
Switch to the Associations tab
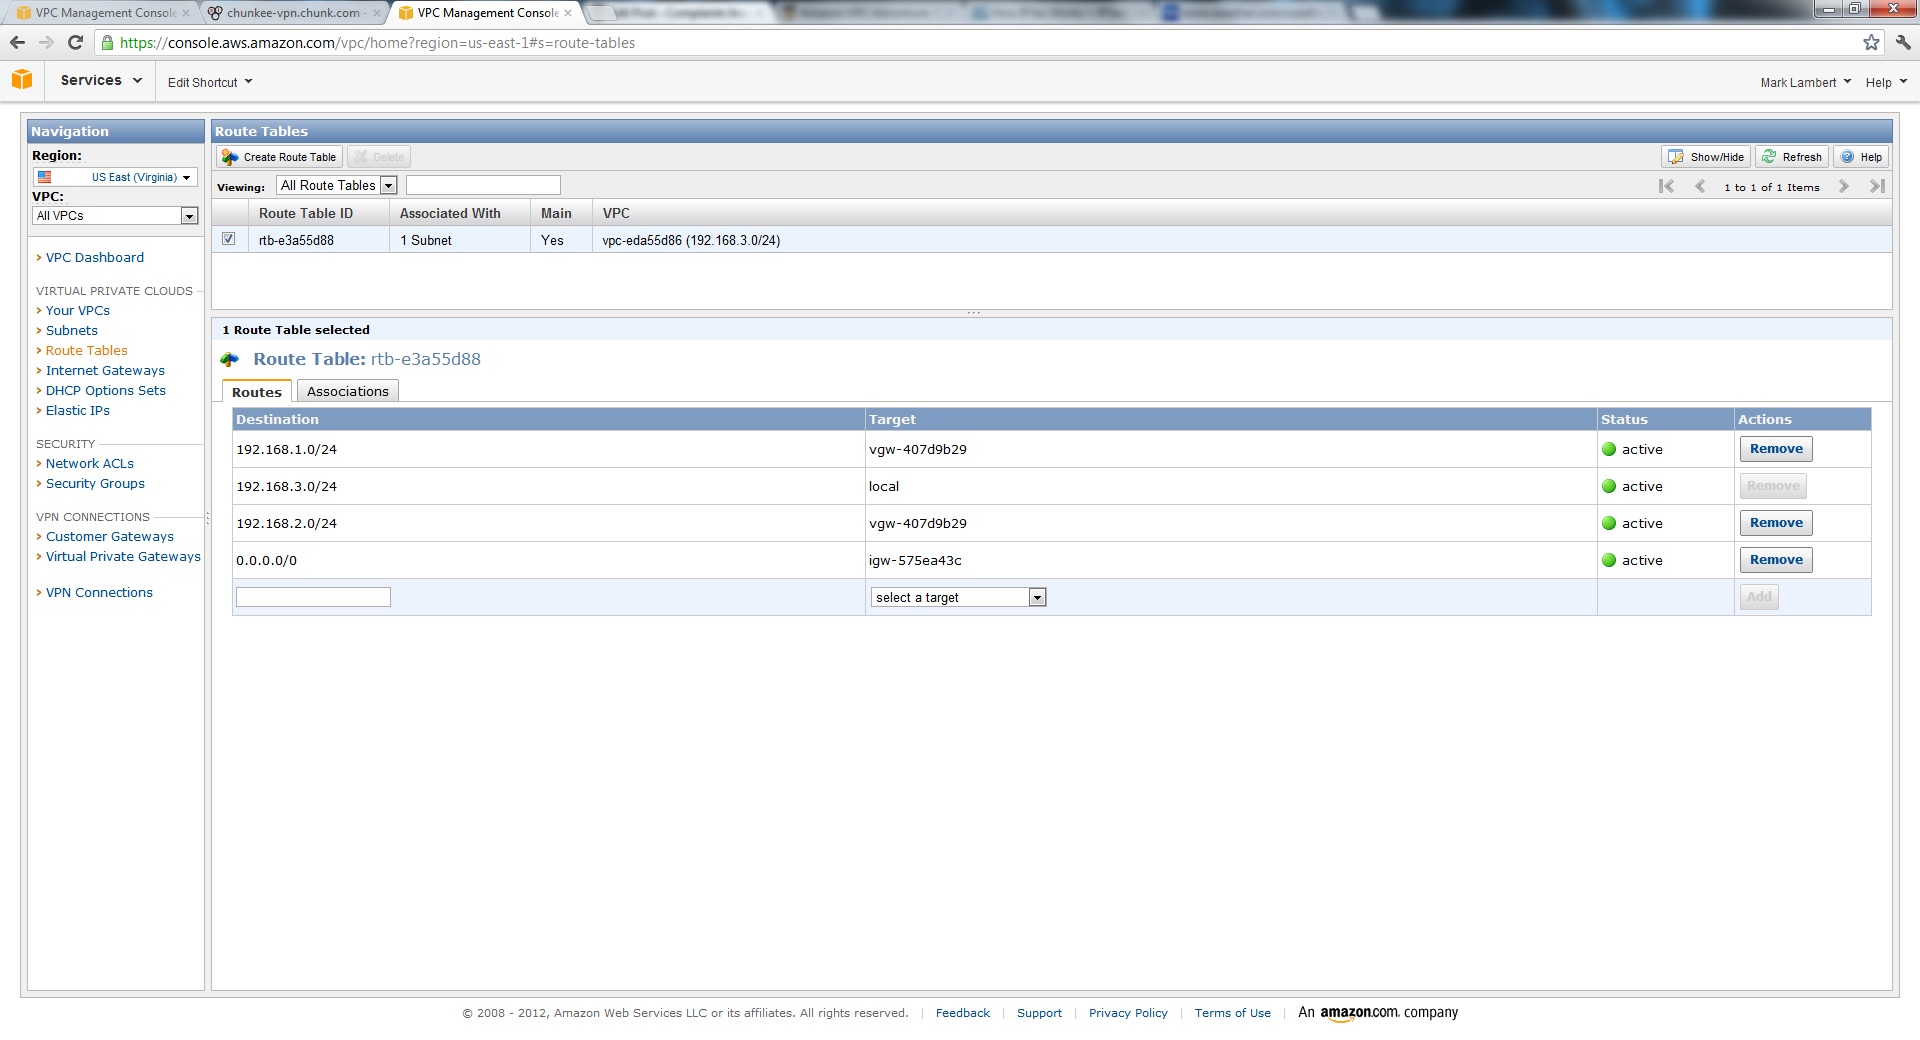pyautogui.click(x=347, y=392)
